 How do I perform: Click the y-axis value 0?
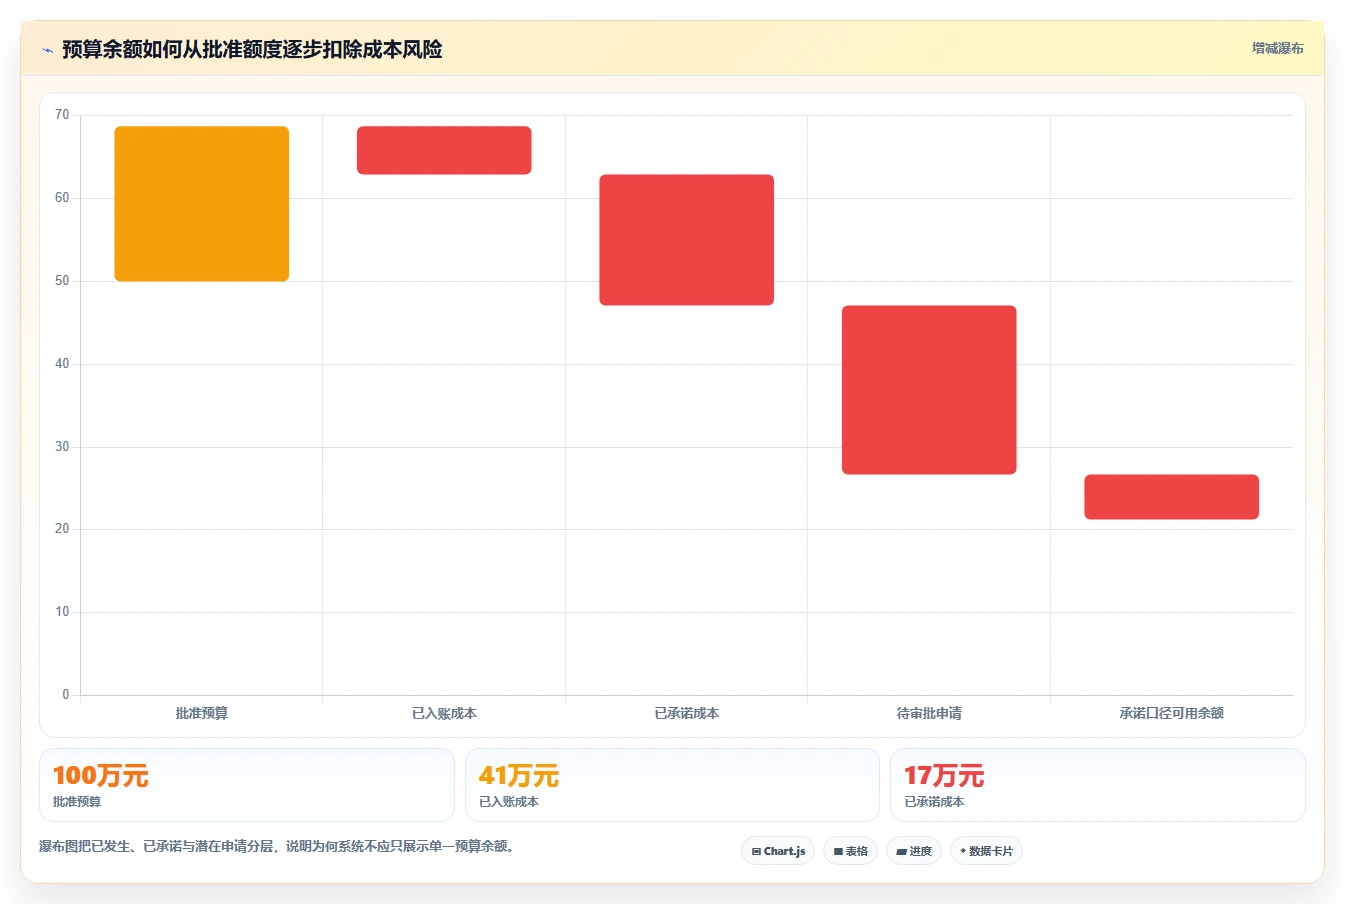[x=66, y=695]
